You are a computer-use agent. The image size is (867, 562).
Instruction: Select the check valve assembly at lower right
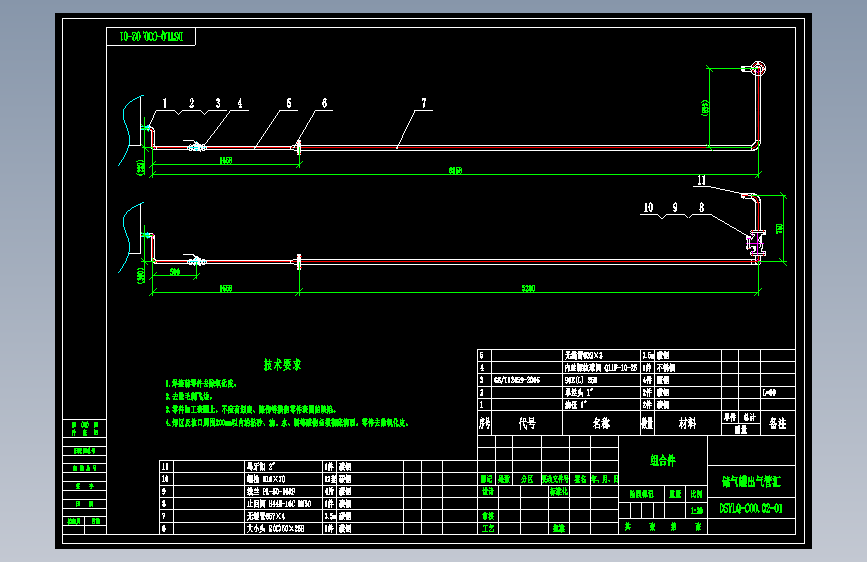tap(756, 243)
